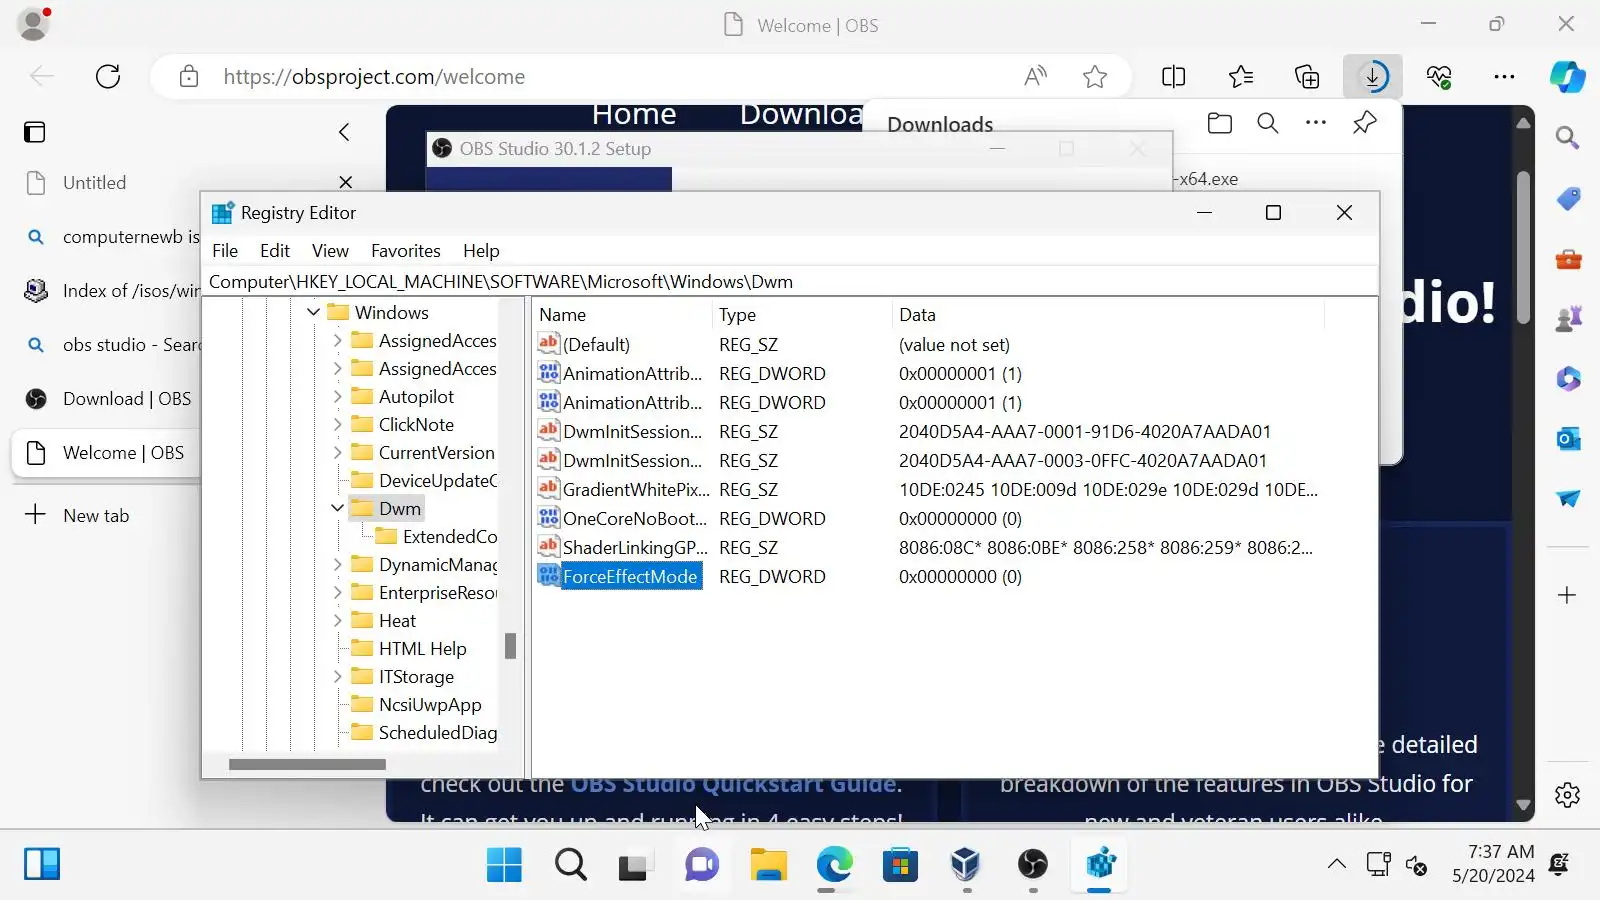Viewport: 1600px width, 900px height.
Task: Switch to the Untitled tab
Action: click(188, 183)
